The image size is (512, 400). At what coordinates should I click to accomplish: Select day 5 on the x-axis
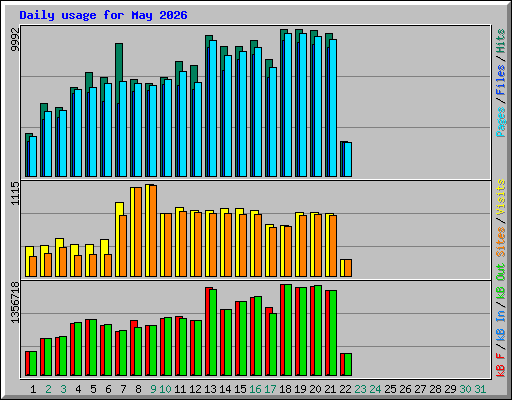[93, 389]
